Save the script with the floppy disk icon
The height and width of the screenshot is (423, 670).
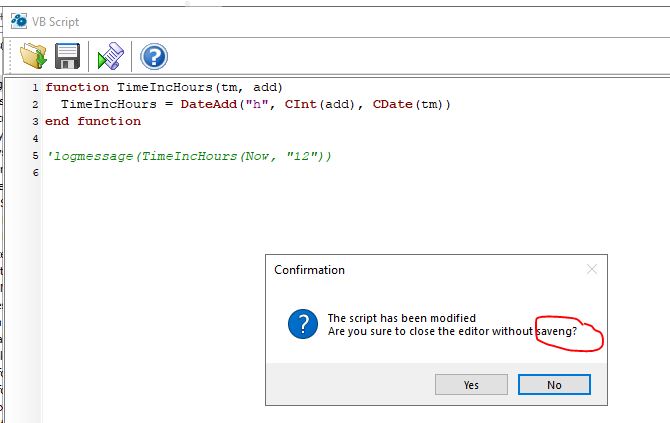(x=67, y=56)
